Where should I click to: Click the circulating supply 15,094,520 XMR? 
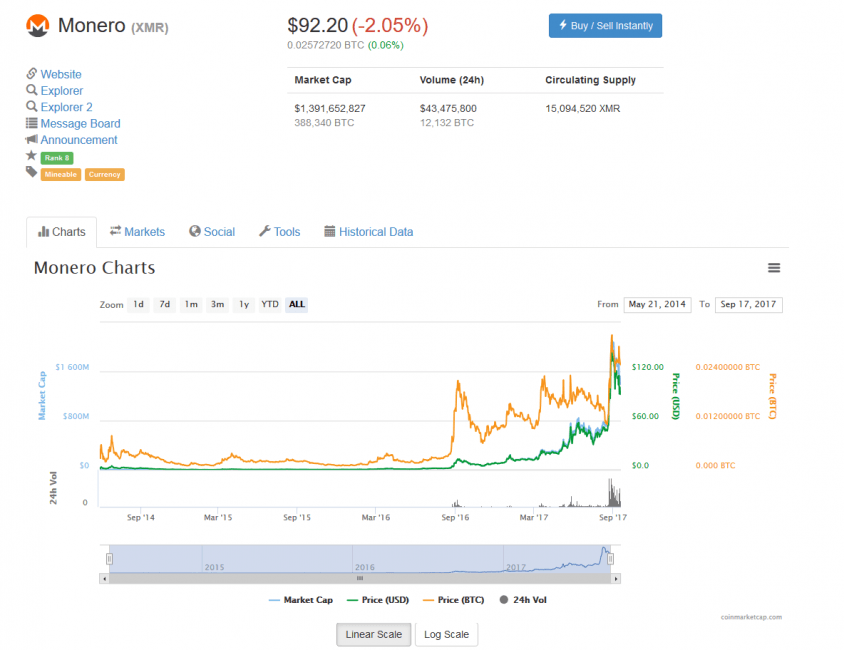tap(582, 108)
